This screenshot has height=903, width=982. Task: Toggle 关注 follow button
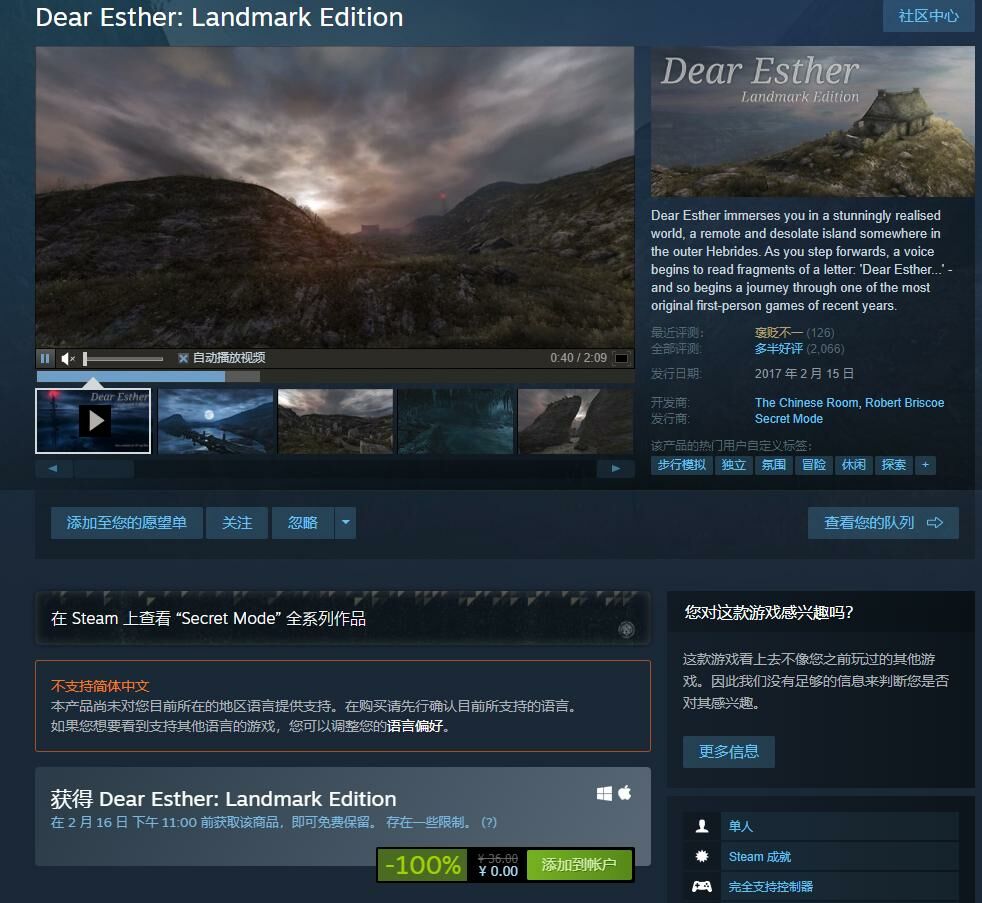(237, 522)
